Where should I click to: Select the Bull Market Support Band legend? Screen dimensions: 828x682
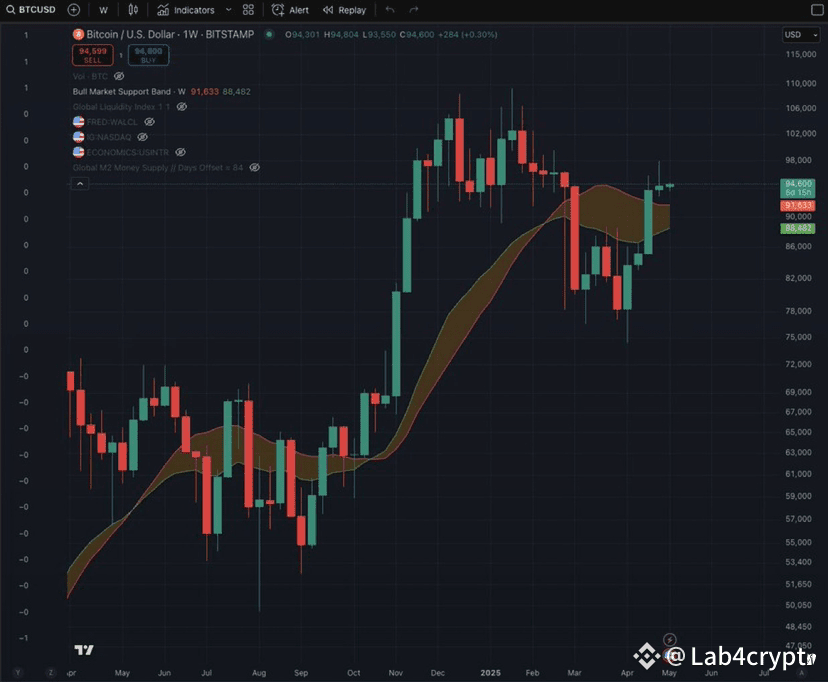pyautogui.click(x=129, y=91)
